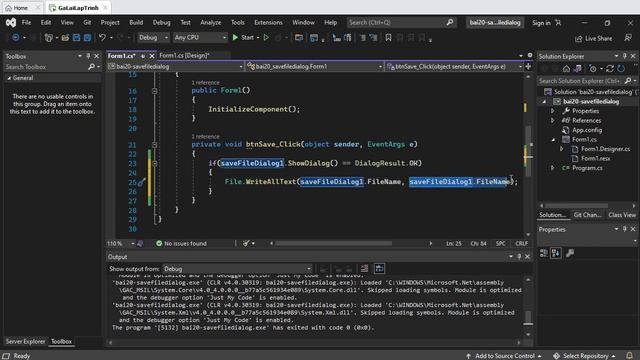This screenshot has width=640, height=360.
Task: Click notifications bell in status bar
Action: pos(629,356)
